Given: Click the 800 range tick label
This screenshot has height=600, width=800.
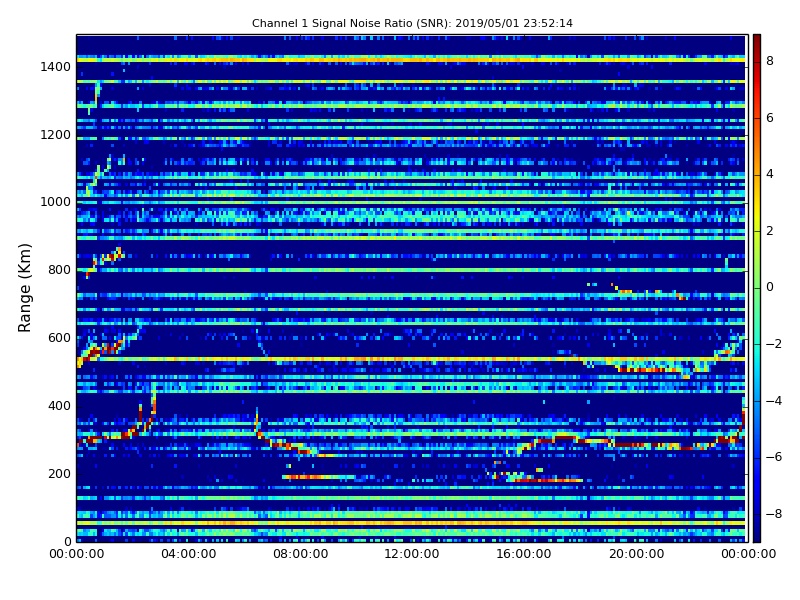Looking at the screenshot, I should point(60,270).
